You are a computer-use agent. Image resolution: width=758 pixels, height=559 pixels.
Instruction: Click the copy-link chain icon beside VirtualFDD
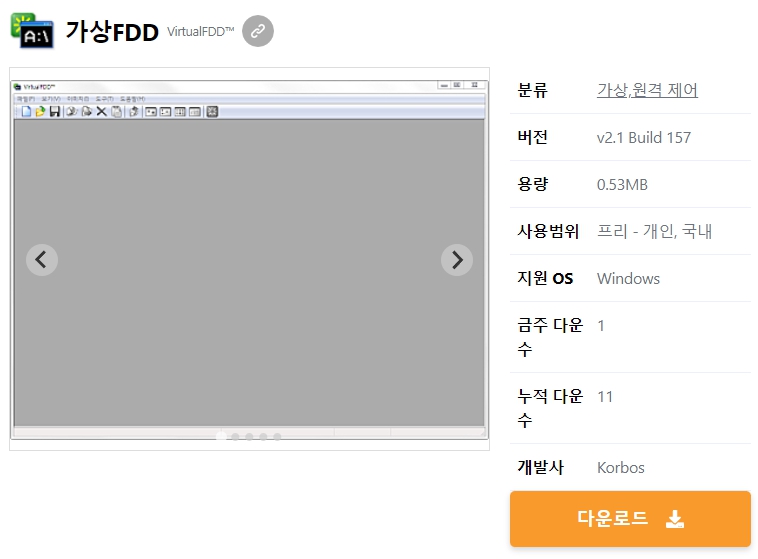[258, 31]
